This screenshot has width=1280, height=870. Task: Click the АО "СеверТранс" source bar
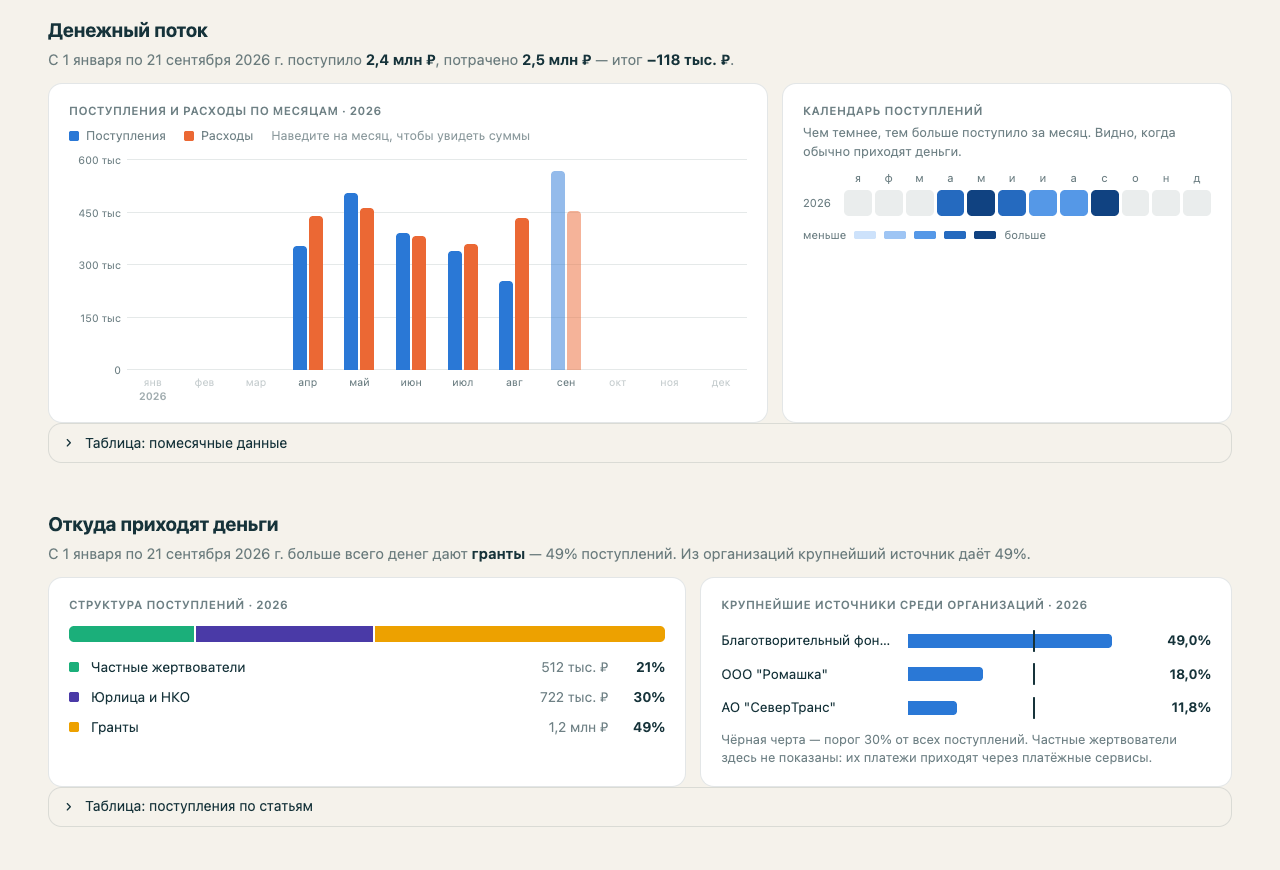pos(932,708)
